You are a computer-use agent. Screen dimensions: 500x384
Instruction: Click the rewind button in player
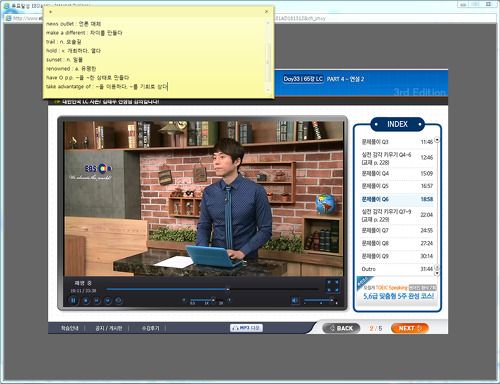click(96, 301)
